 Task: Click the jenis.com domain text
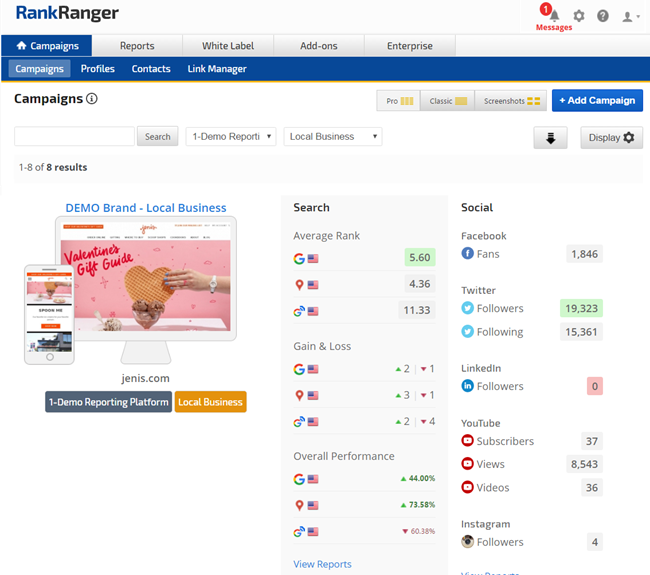[146, 378]
